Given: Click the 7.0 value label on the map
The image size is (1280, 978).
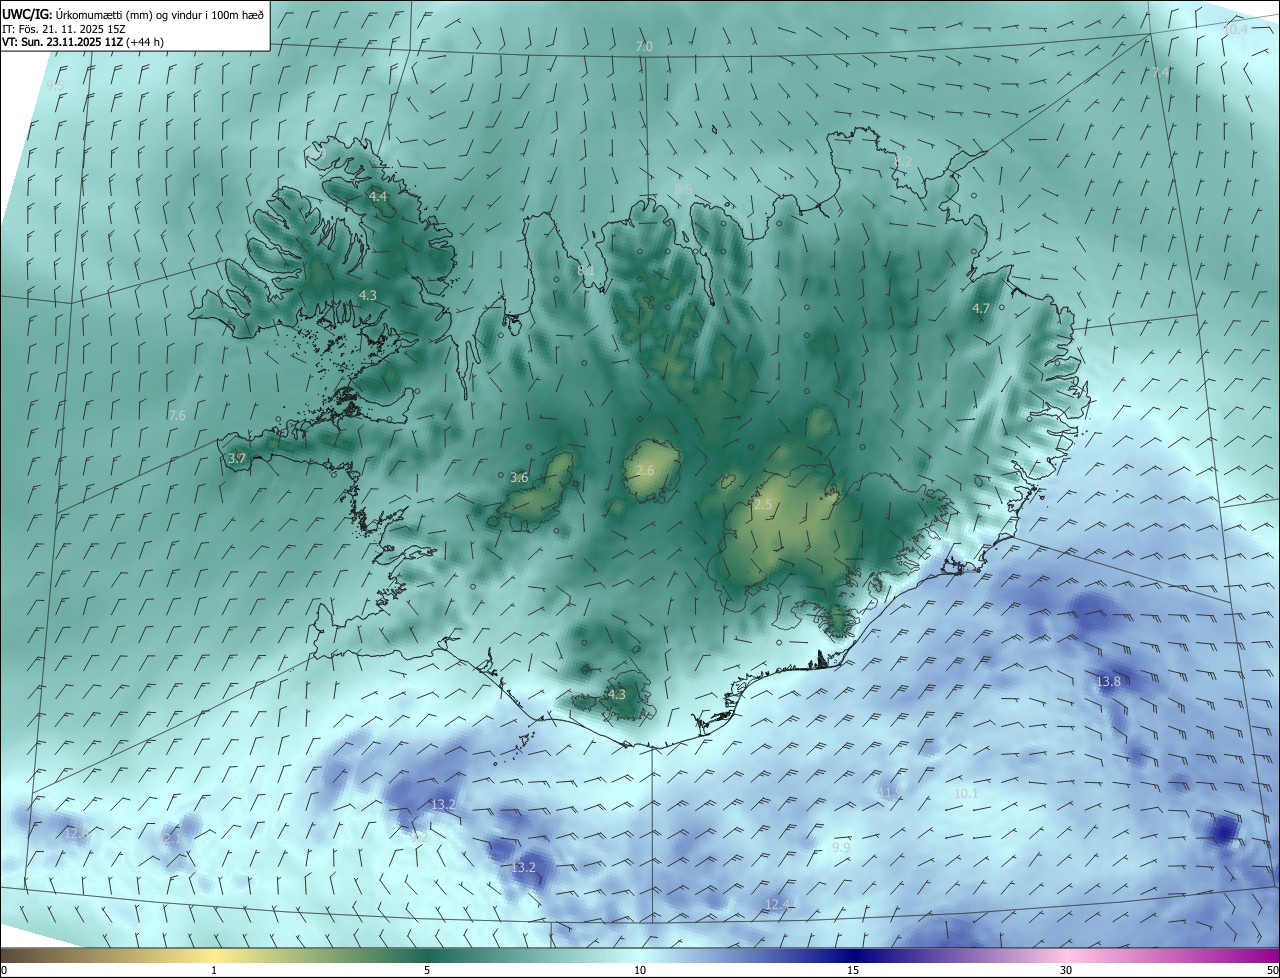Looking at the screenshot, I should pos(644,47).
